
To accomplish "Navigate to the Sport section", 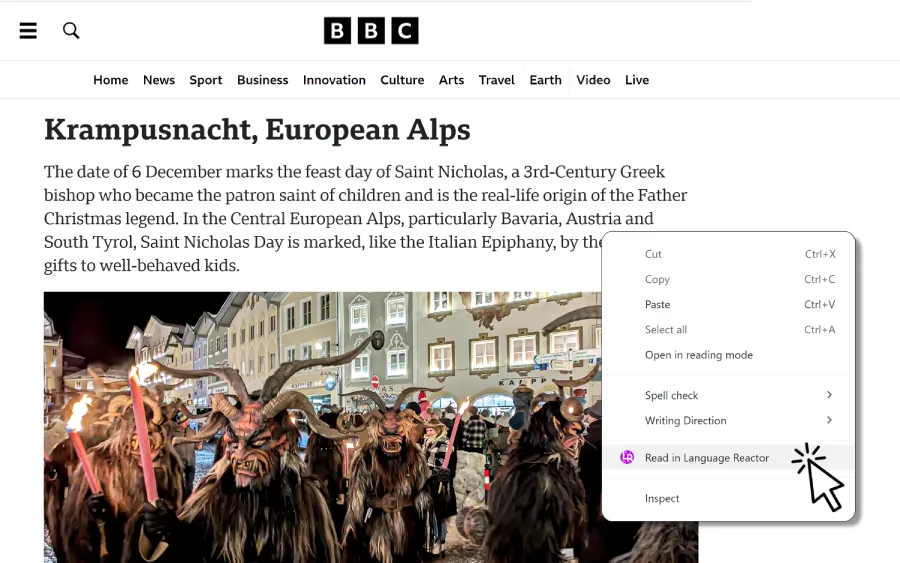I will pos(206,80).
